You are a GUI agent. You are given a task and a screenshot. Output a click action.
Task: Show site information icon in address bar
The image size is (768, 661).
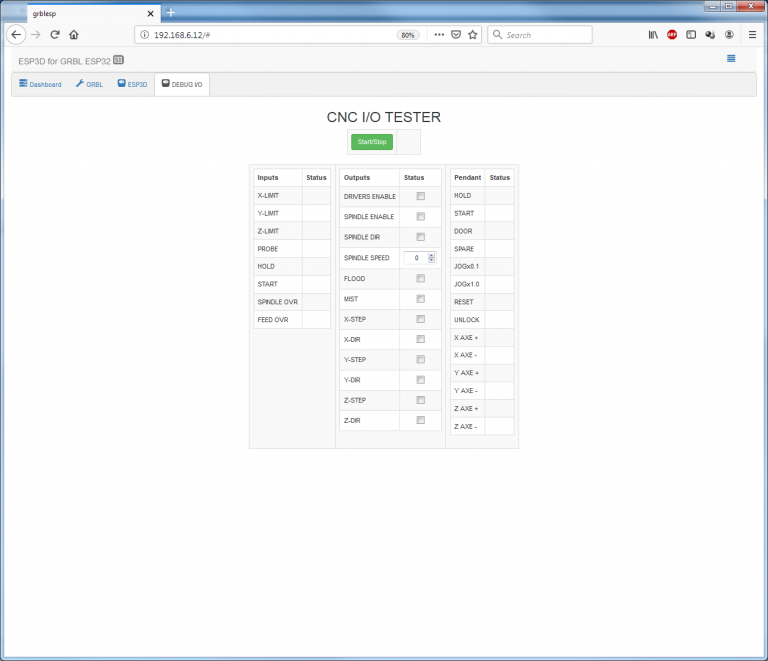[x=144, y=35]
